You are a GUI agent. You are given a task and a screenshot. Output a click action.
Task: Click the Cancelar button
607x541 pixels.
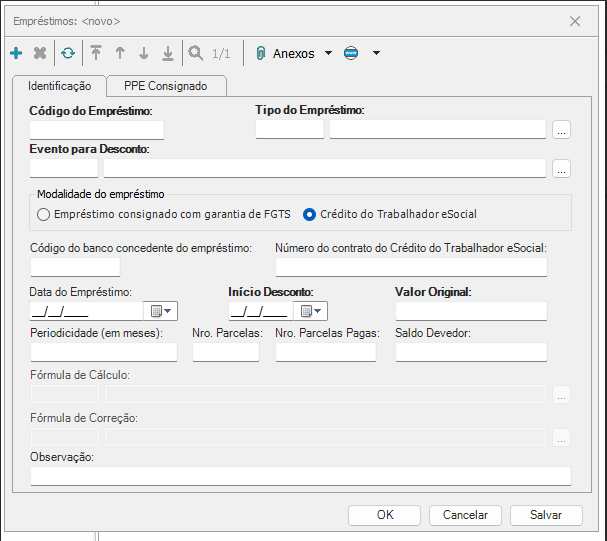pos(465,515)
